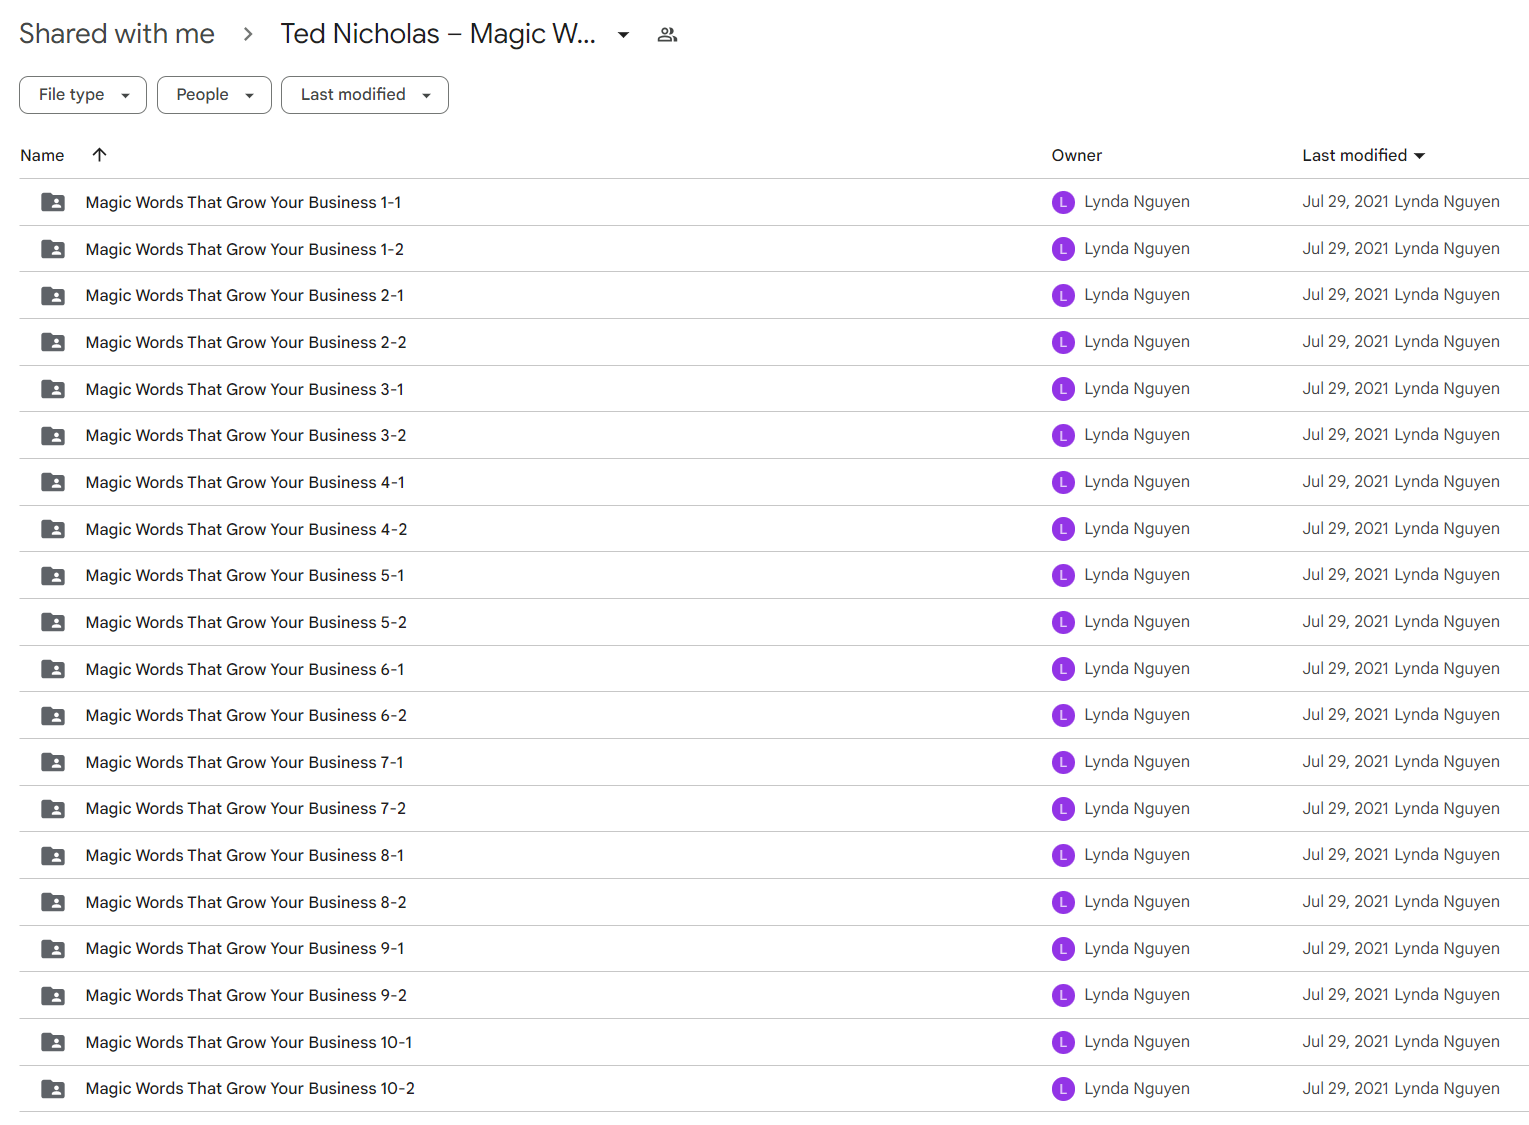Select Magic Words That Grow Your Business 6-2
The width and height of the screenshot is (1529, 1125).
[x=246, y=716]
